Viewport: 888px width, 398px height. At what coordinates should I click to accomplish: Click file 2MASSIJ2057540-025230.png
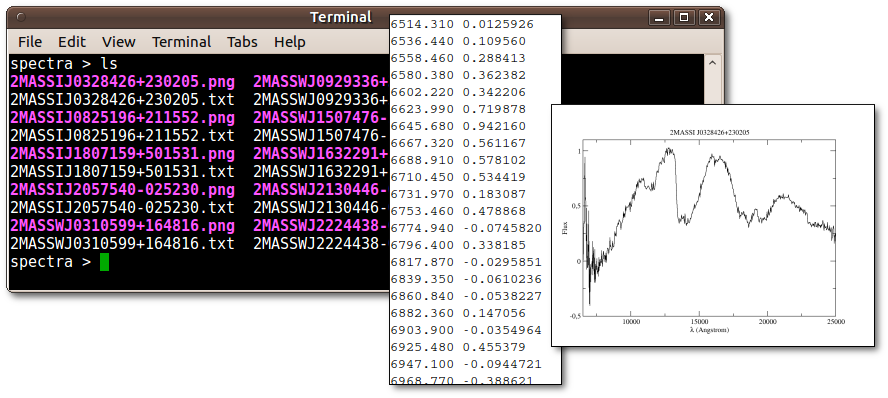pyautogui.click(x=122, y=190)
